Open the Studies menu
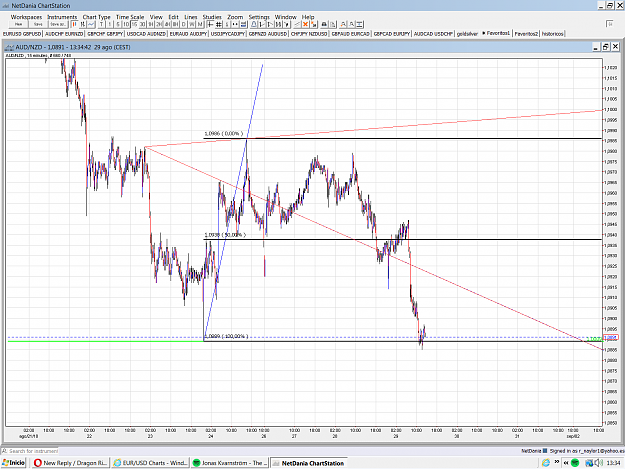The image size is (625, 469). click(212, 17)
